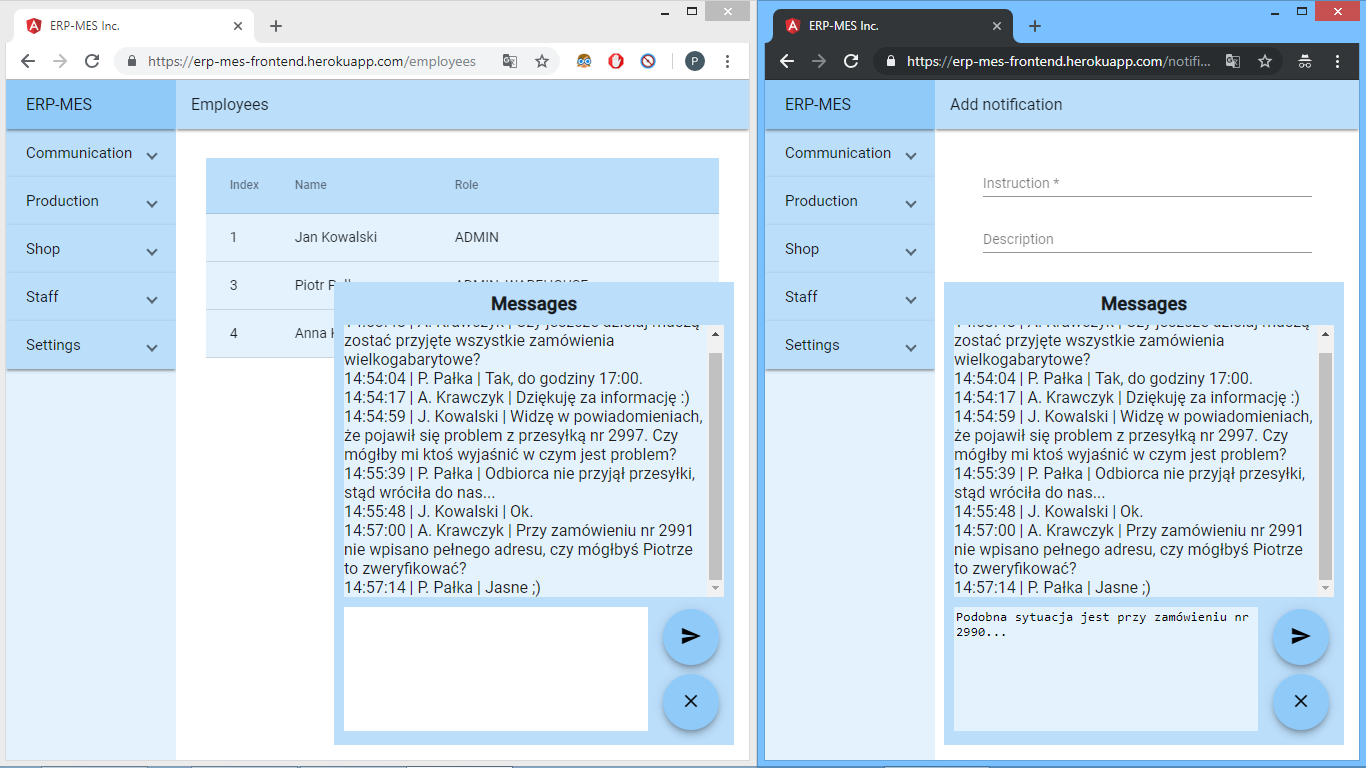The width and height of the screenshot is (1366, 768).
Task: Click the Name column header
Action: pyautogui.click(x=311, y=185)
